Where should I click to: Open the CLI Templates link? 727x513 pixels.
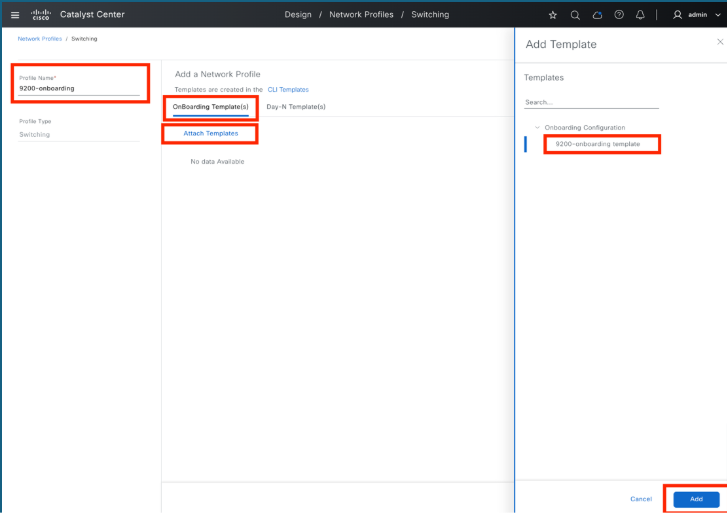pos(288,90)
